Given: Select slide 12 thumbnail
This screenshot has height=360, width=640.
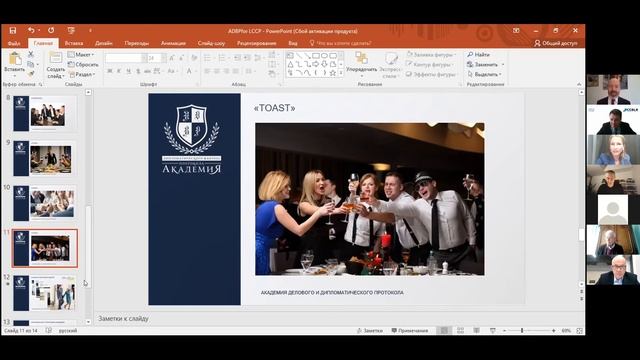Looking at the screenshot, I should pyautogui.click(x=45, y=293).
